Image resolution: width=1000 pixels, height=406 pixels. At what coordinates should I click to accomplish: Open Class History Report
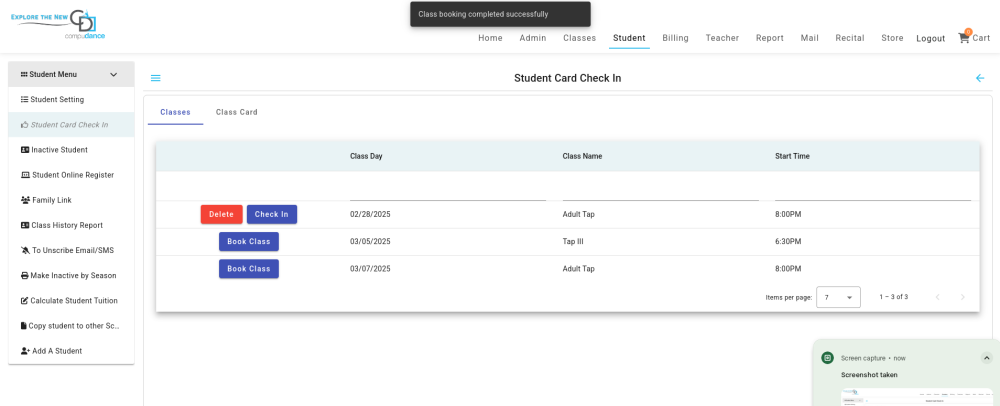[x=71, y=225]
